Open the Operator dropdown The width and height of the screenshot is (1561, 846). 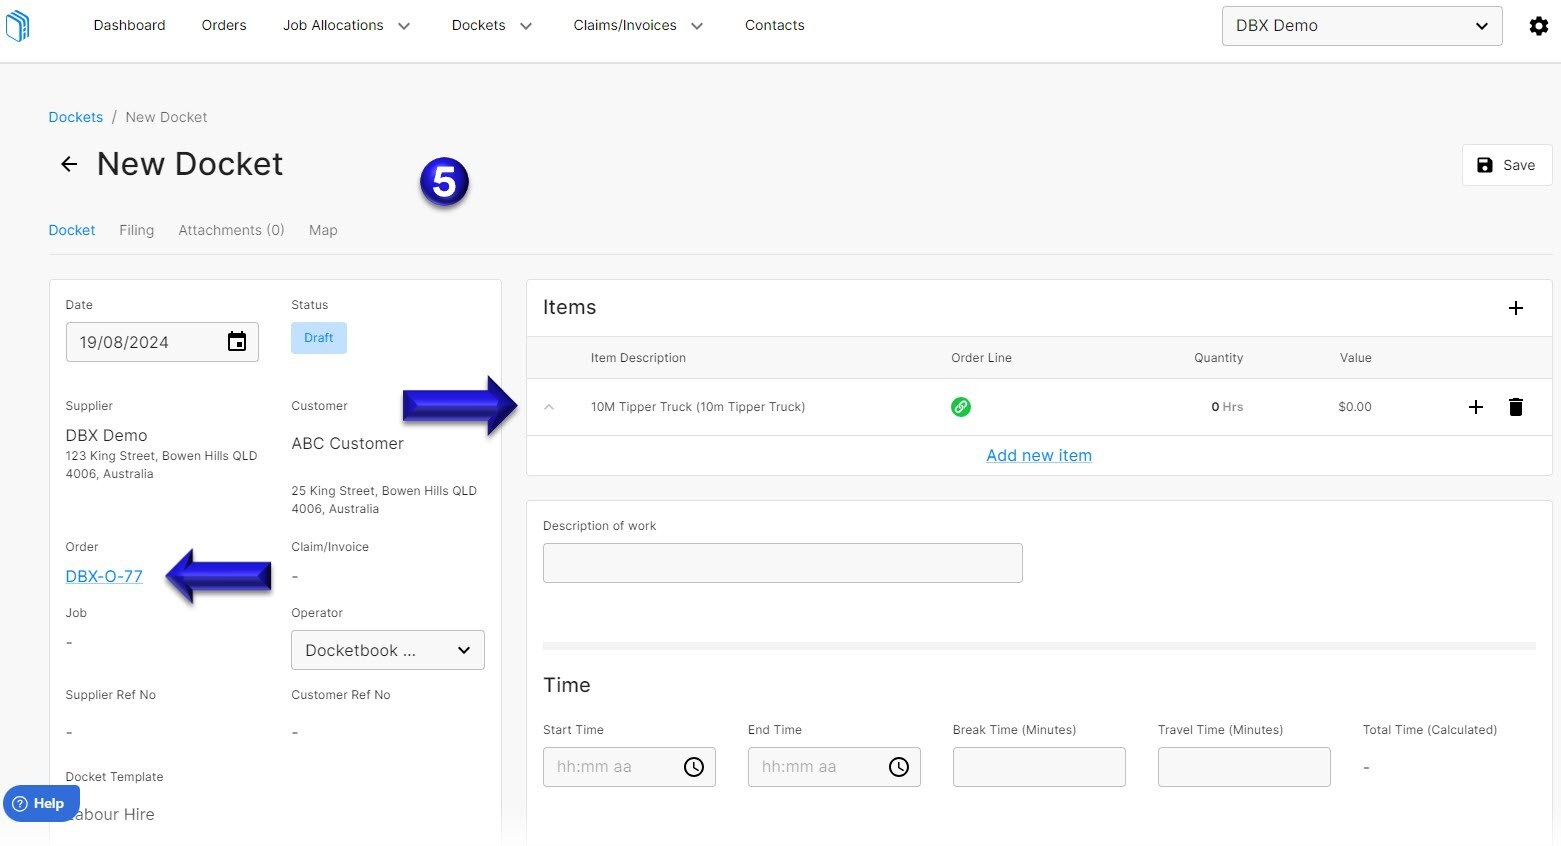point(387,650)
